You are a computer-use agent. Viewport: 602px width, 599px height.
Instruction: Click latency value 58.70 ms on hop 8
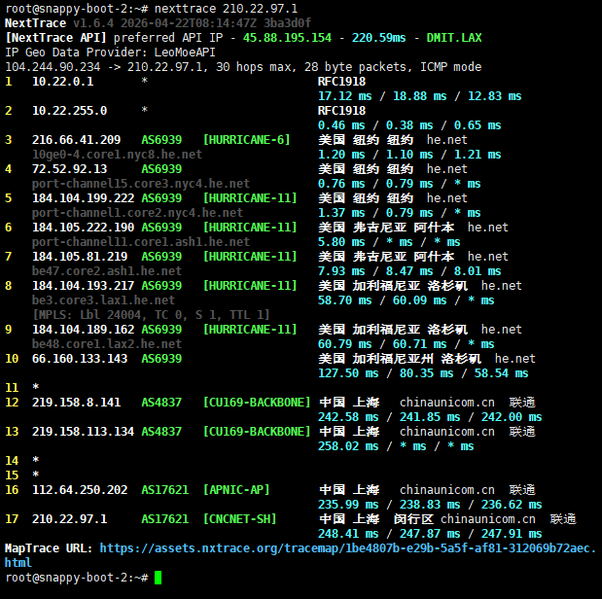[345, 300]
